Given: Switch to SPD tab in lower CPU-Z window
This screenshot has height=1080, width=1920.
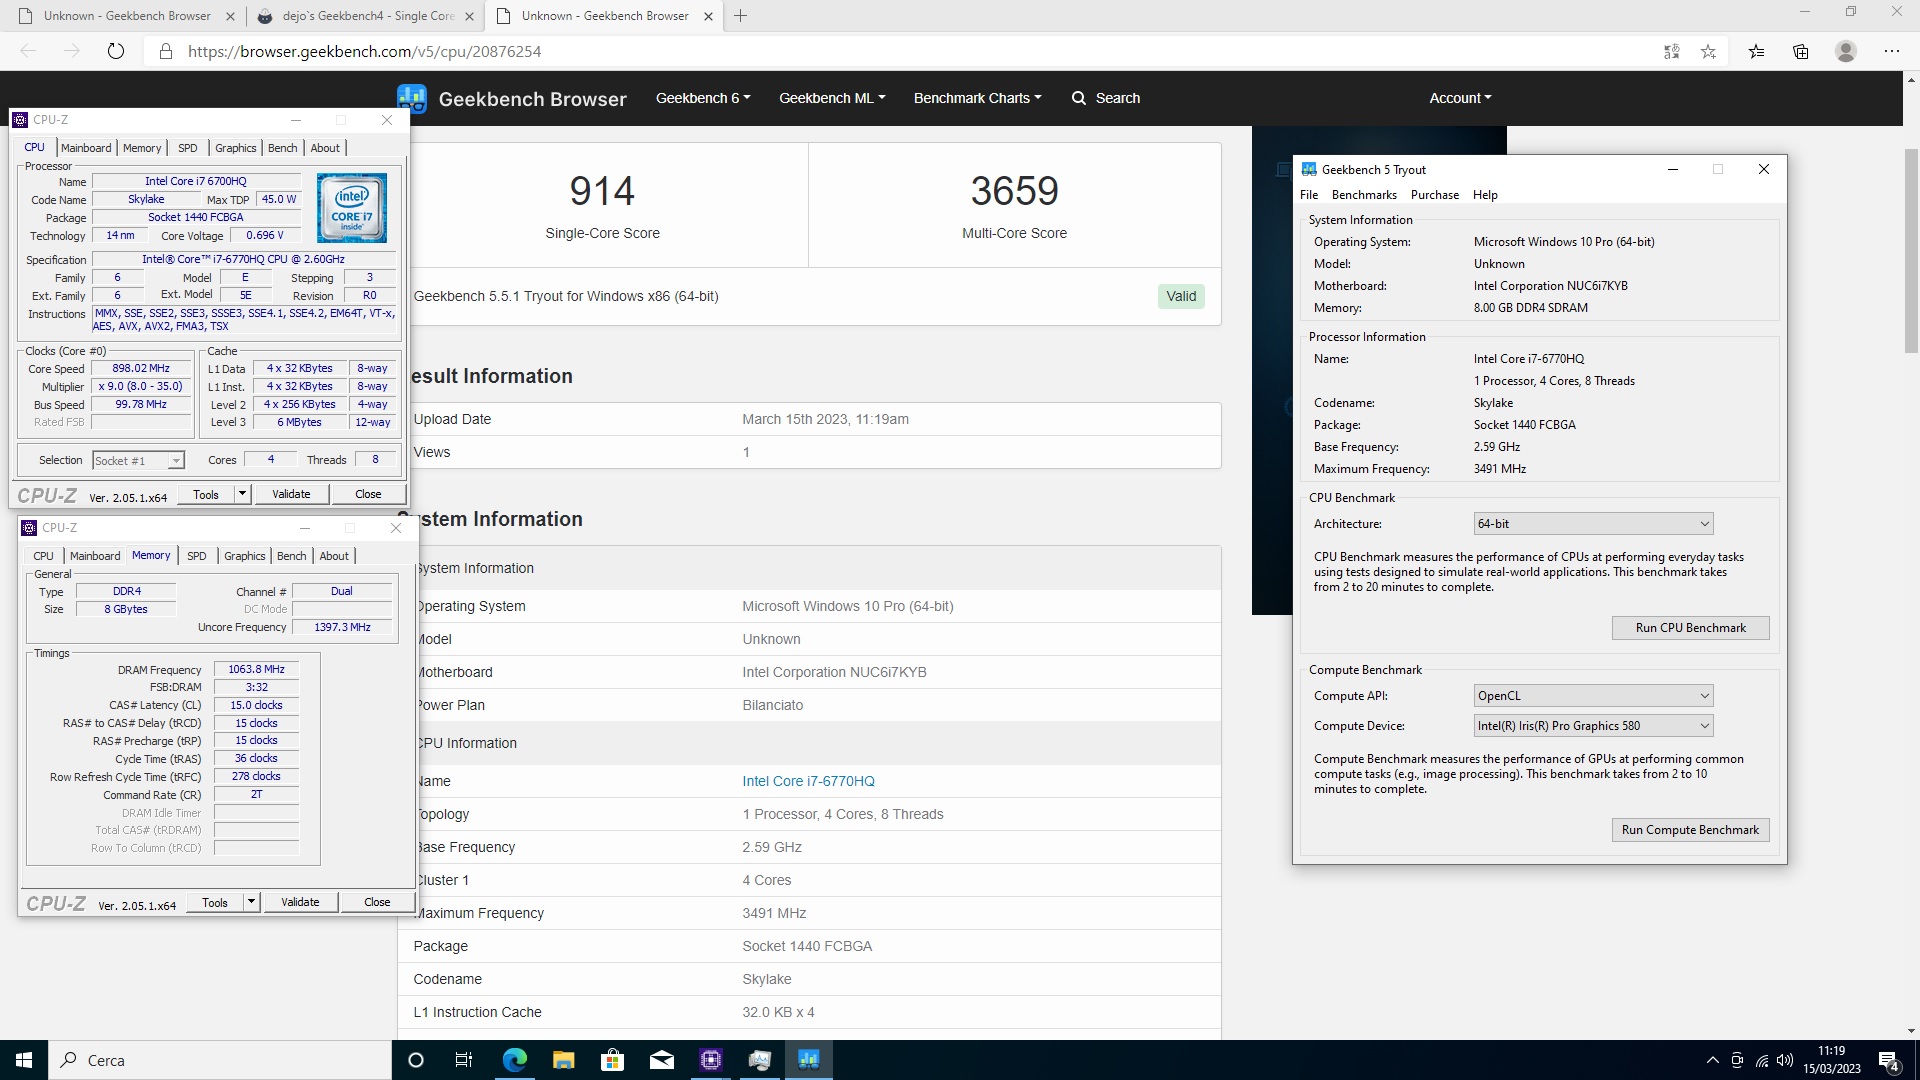Looking at the screenshot, I should pyautogui.click(x=196, y=556).
